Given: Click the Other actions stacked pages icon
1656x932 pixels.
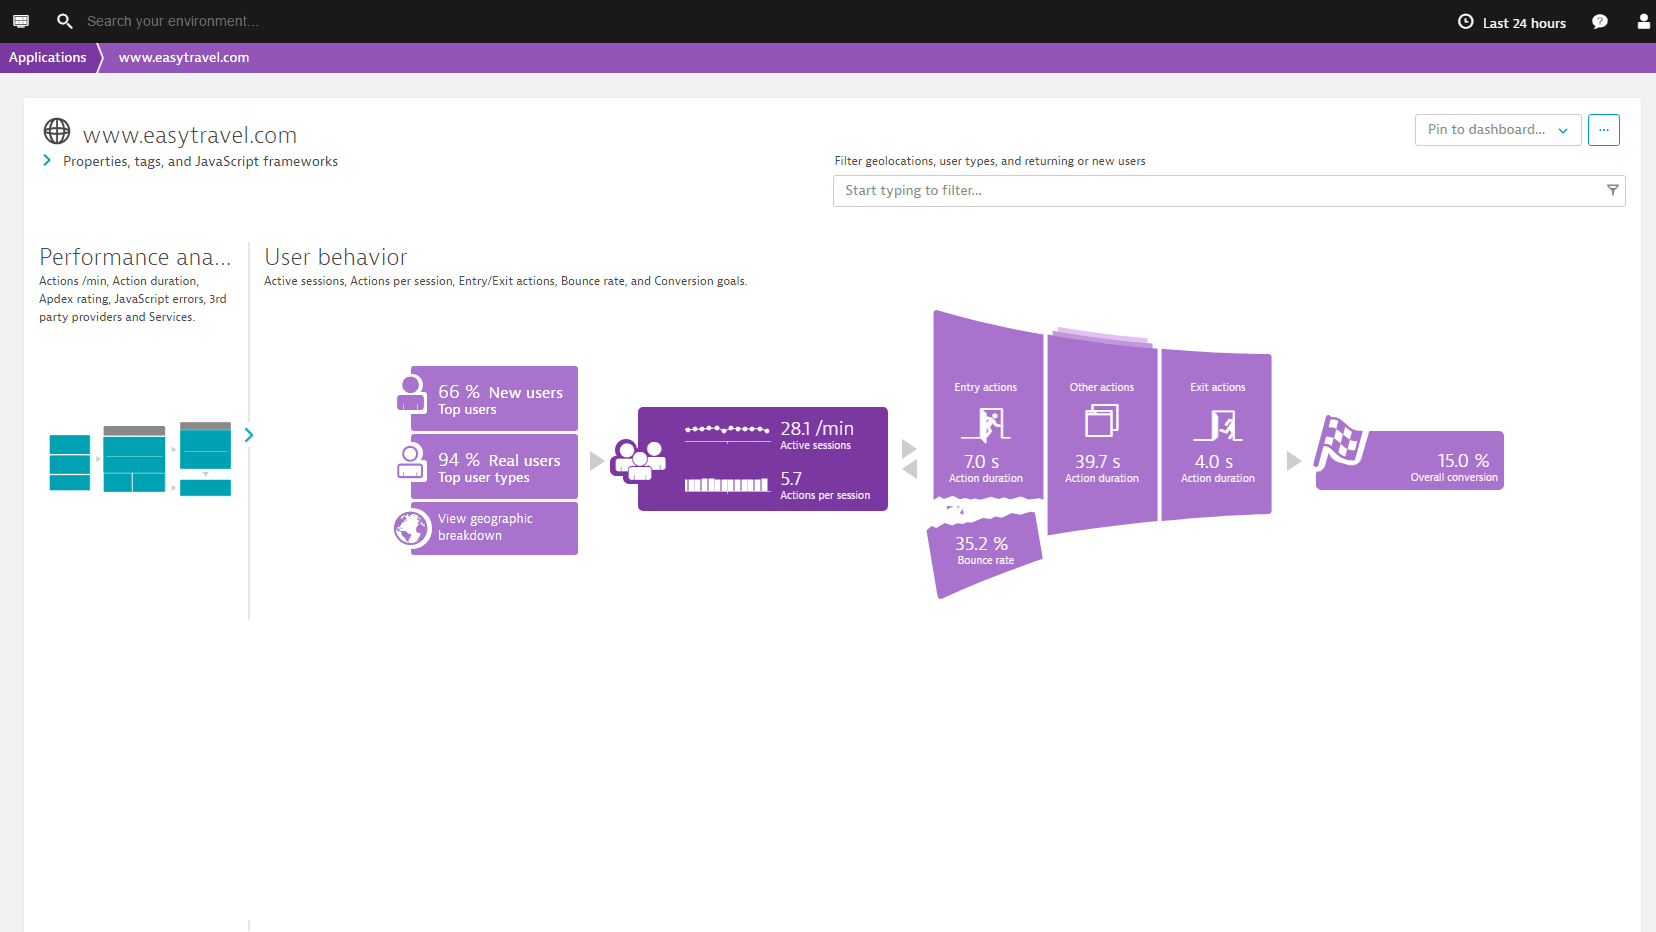Looking at the screenshot, I should [1102, 420].
